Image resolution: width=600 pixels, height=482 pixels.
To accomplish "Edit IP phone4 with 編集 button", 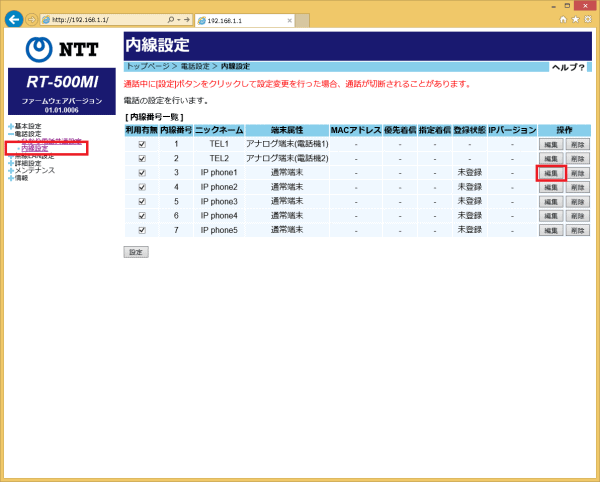I will pos(551,216).
